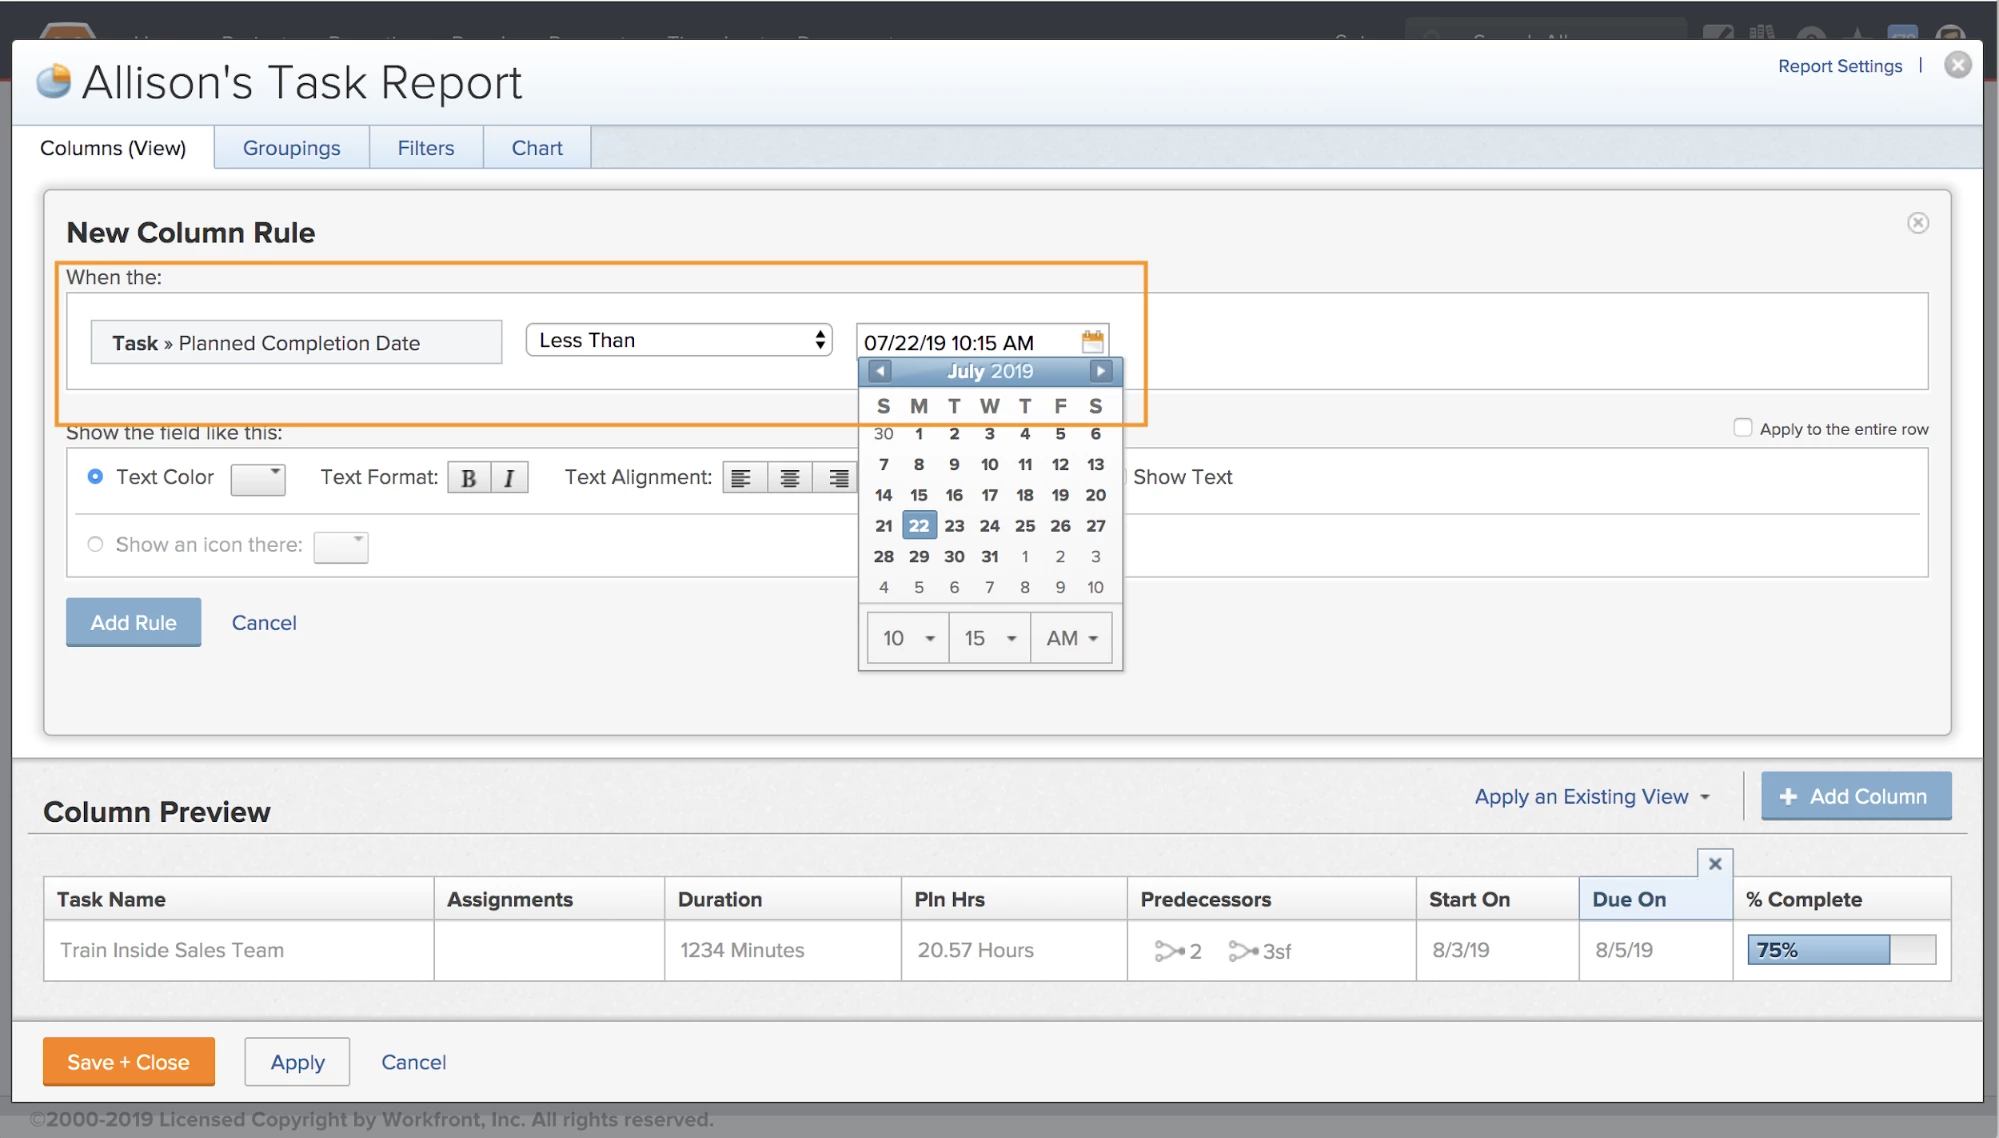Go to previous month in calendar
The image size is (1999, 1138).
tap(880, 371)
